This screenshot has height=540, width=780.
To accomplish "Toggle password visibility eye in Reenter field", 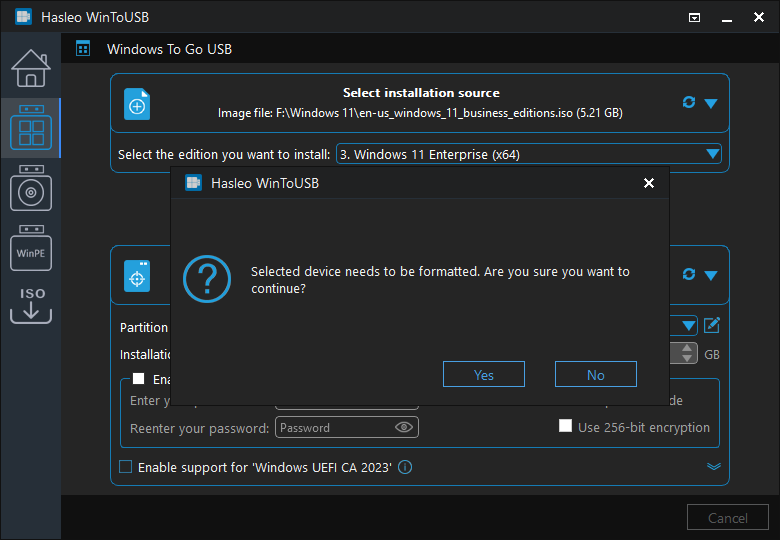I will coord(403,427).
